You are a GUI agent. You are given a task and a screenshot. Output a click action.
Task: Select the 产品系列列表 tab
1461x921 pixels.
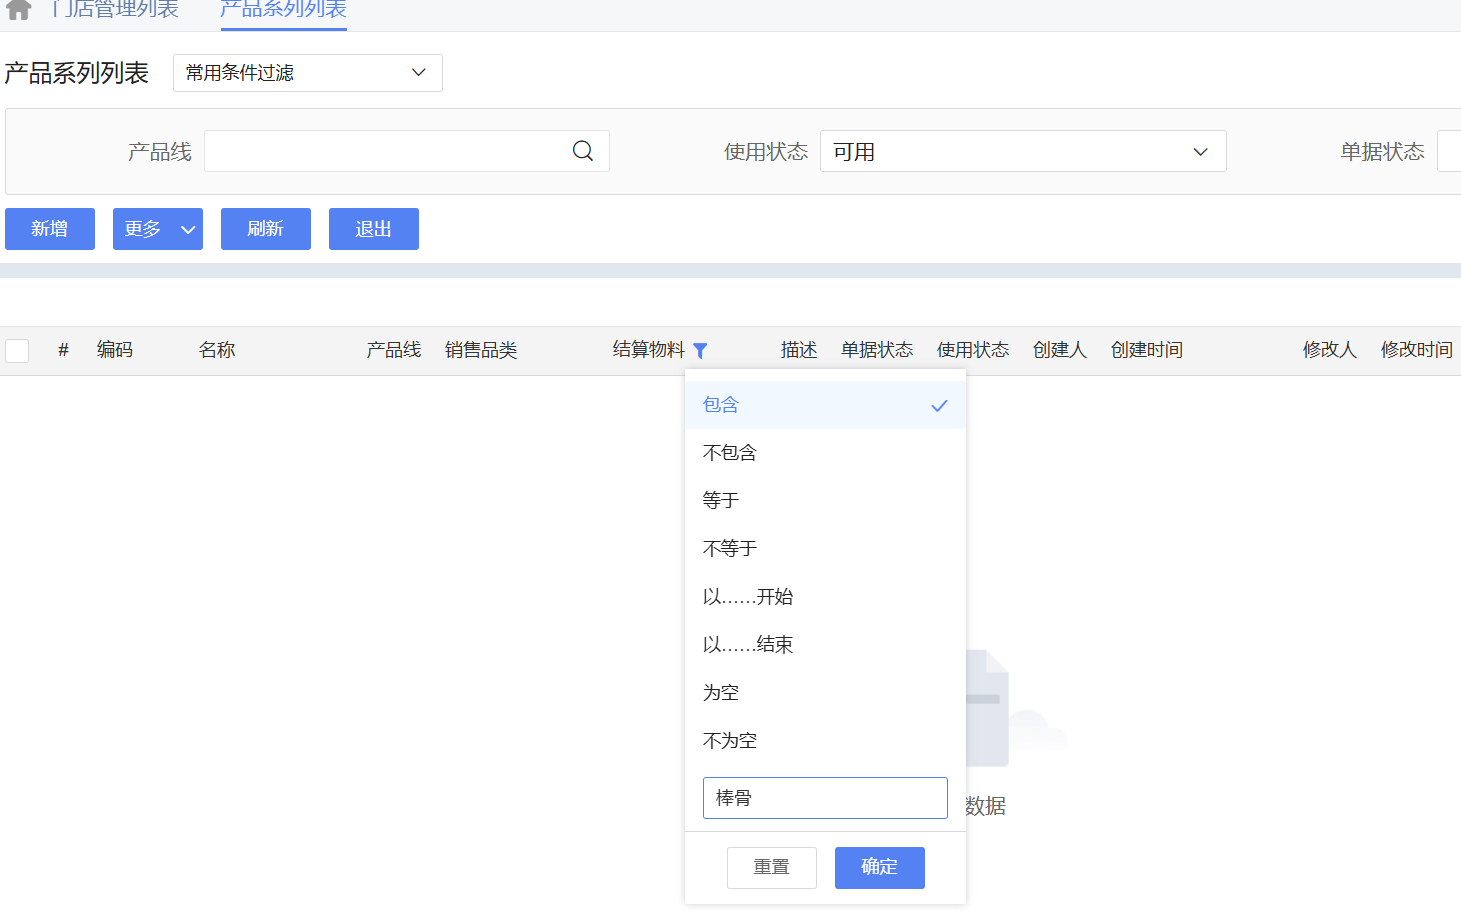click(283, 10)
